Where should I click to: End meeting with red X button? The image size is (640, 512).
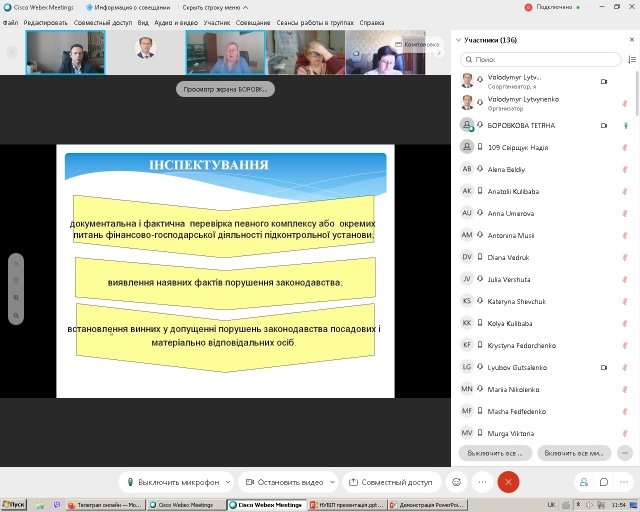[x=508, y=482]
